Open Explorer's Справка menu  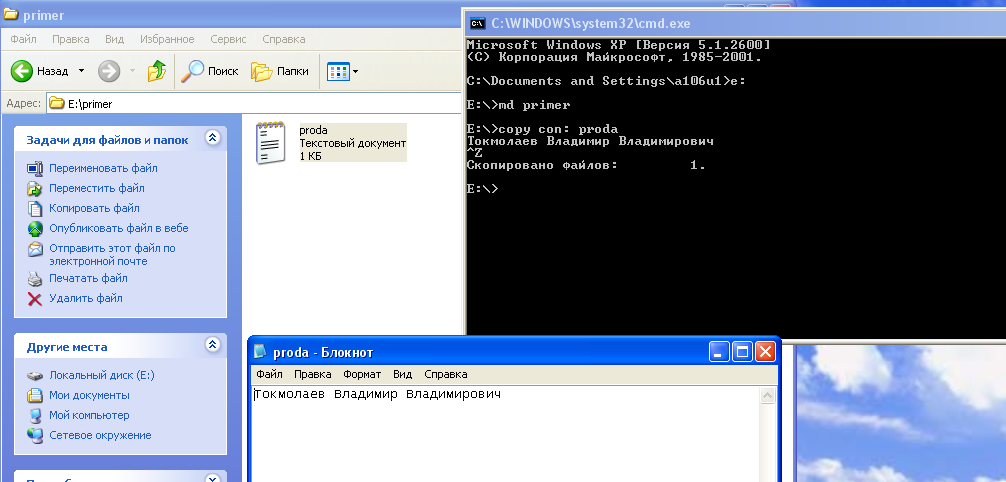284,39
